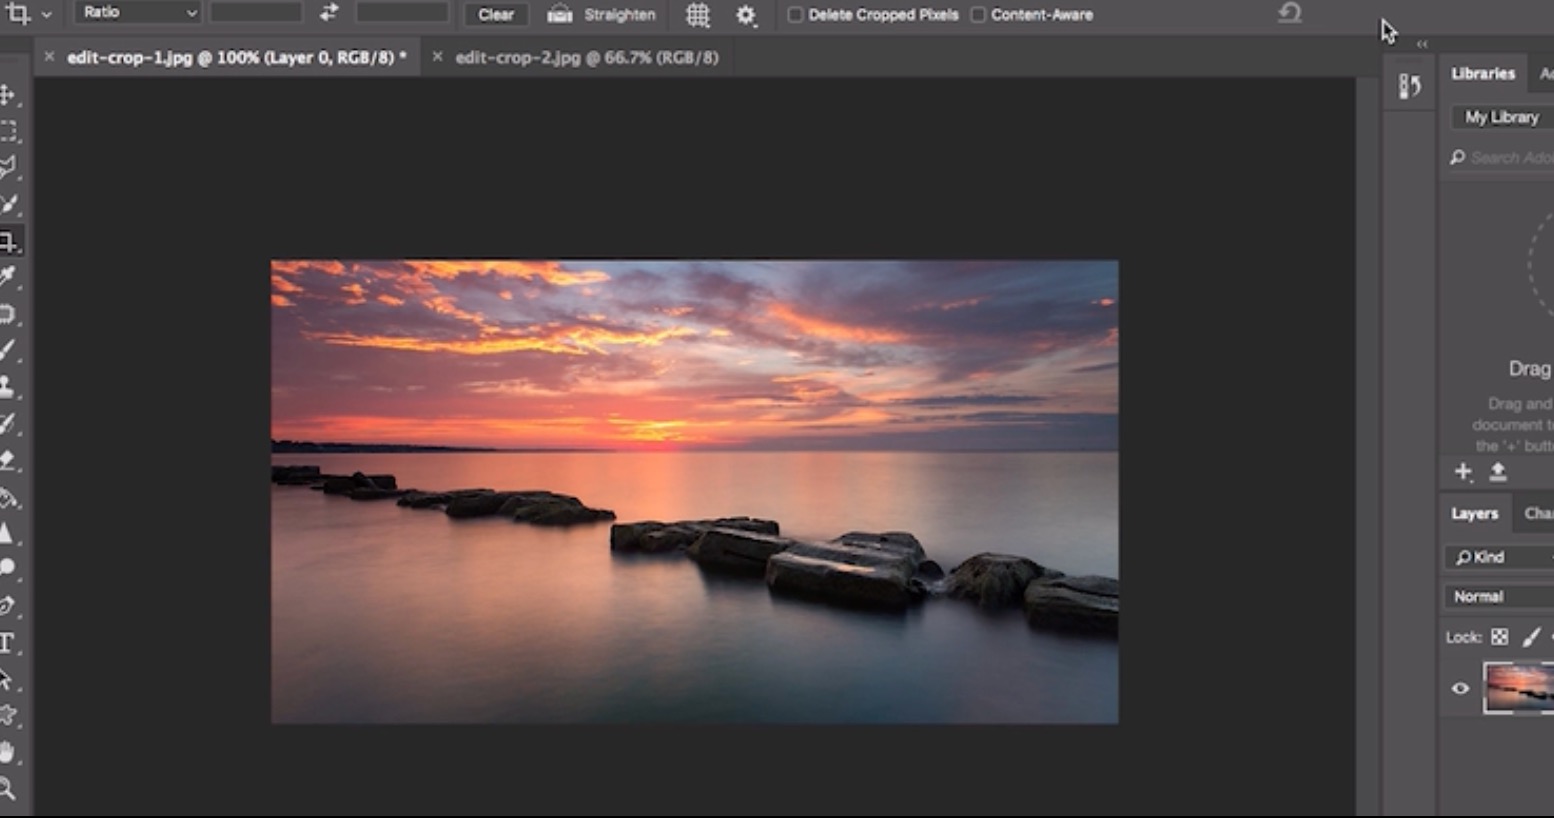
Task: Open the Layers panel tab
Action: 1475,514
